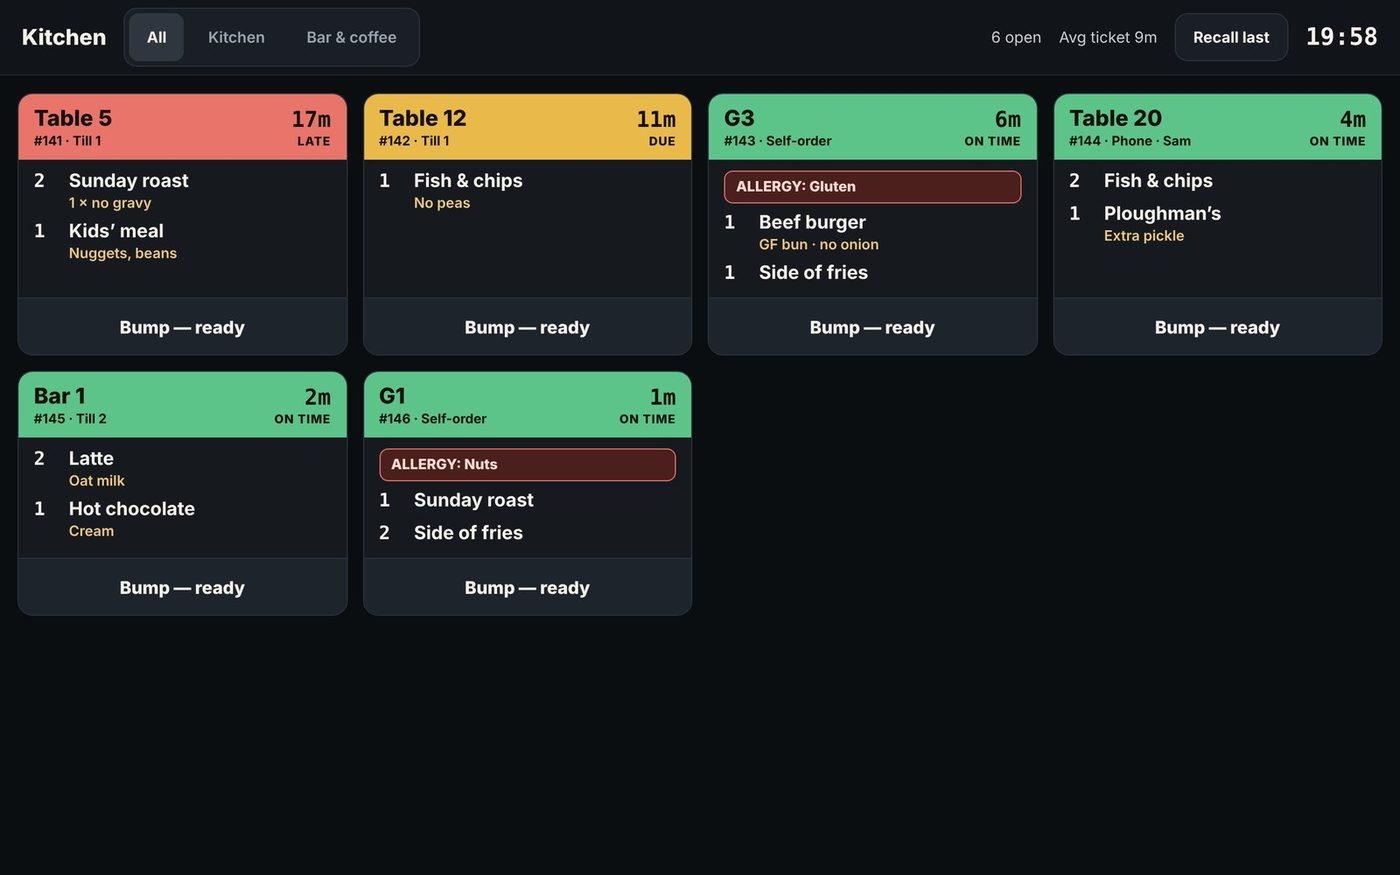Open the Bar & coffee tab
Screen dimensions: 1400x875
point(351,37)
